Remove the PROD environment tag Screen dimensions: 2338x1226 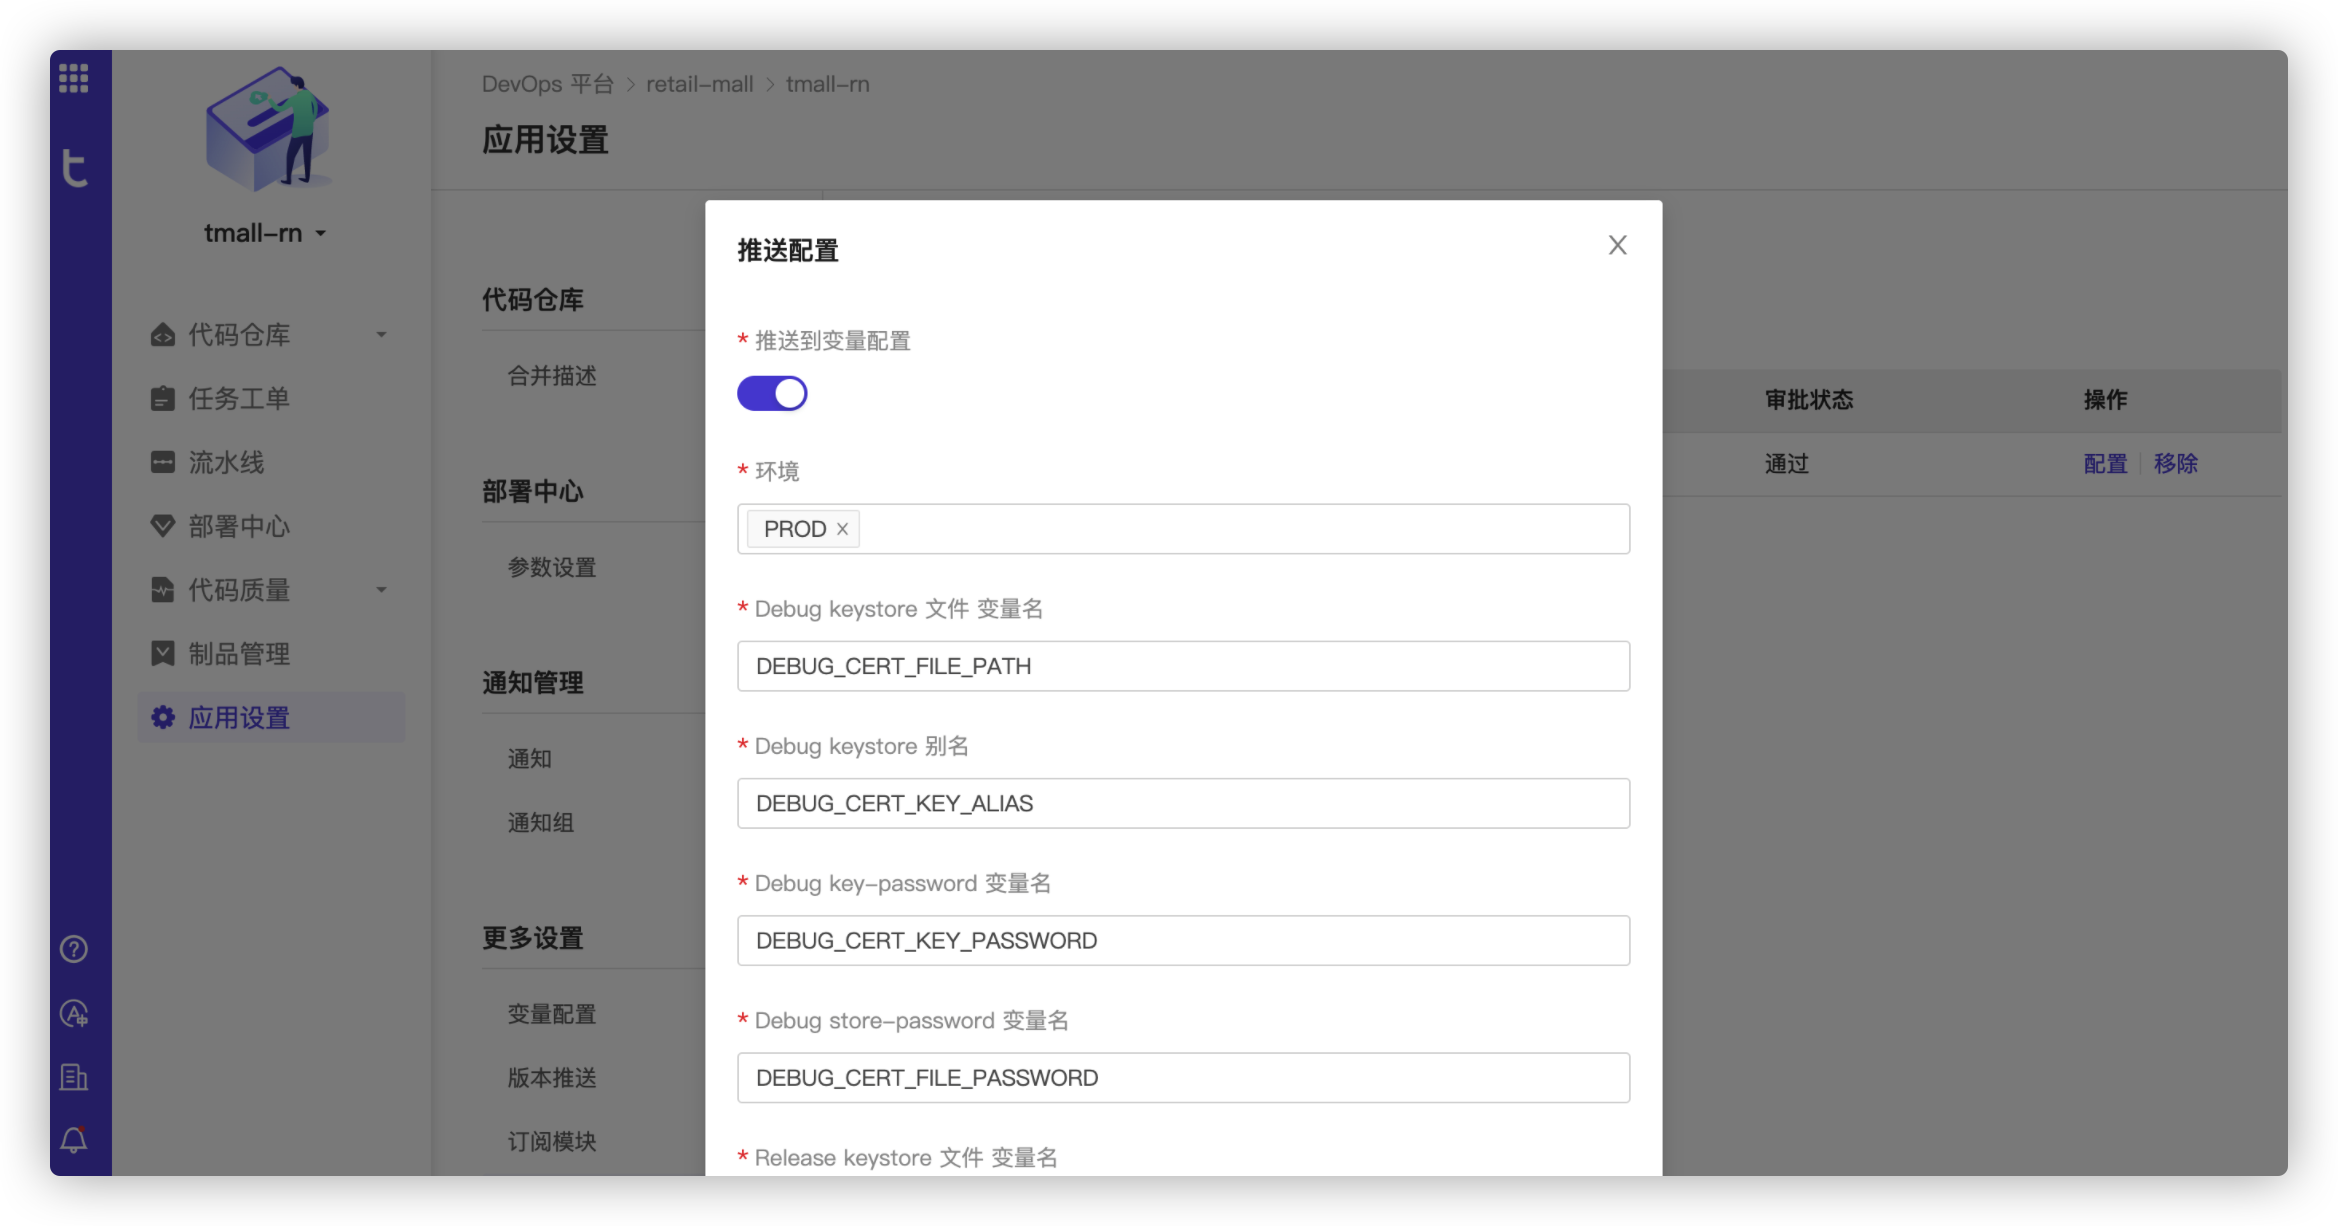coord(840,529)
